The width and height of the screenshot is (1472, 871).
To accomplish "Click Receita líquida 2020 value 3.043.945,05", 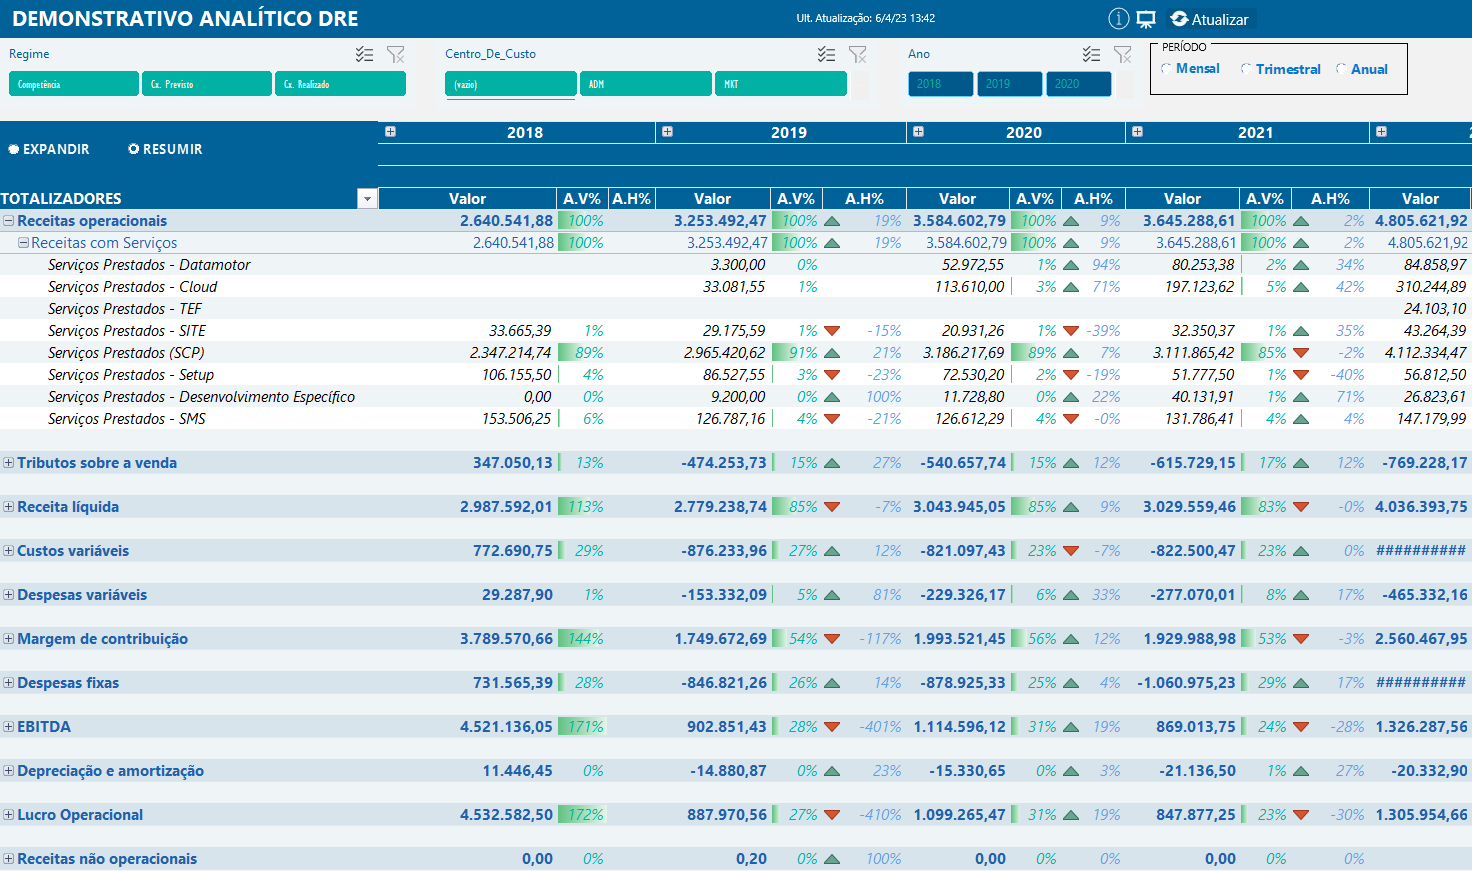I will [x=959, y=507].
